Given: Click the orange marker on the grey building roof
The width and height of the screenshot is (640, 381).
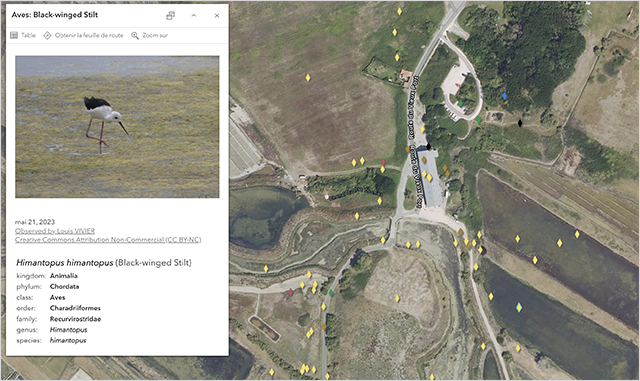Looking at the screenshot, I should coord(424,160).
